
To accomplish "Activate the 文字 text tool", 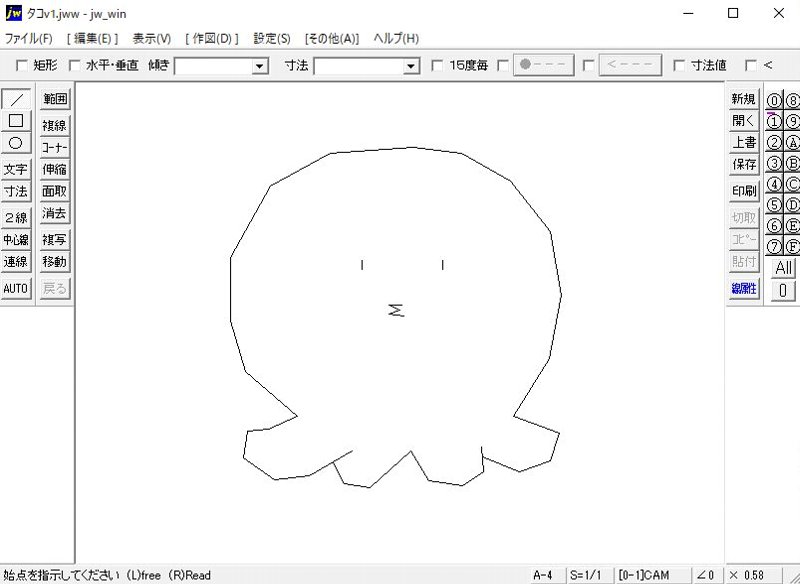I will 16,169.
